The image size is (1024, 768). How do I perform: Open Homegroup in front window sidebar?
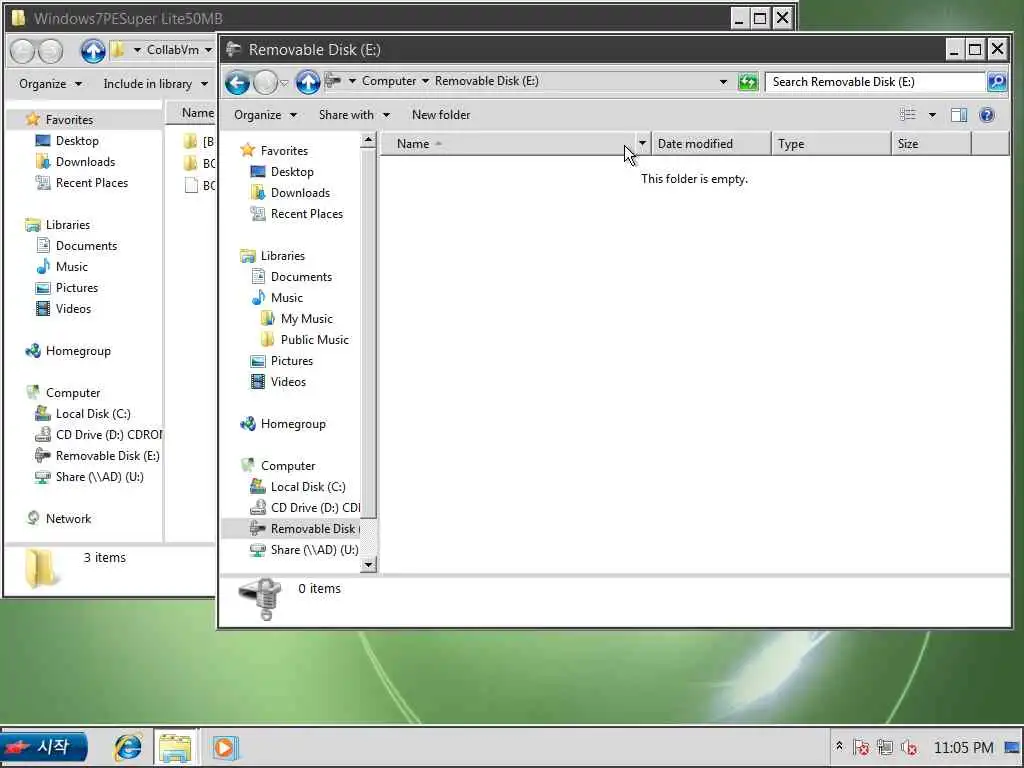[x=293, y=424]
